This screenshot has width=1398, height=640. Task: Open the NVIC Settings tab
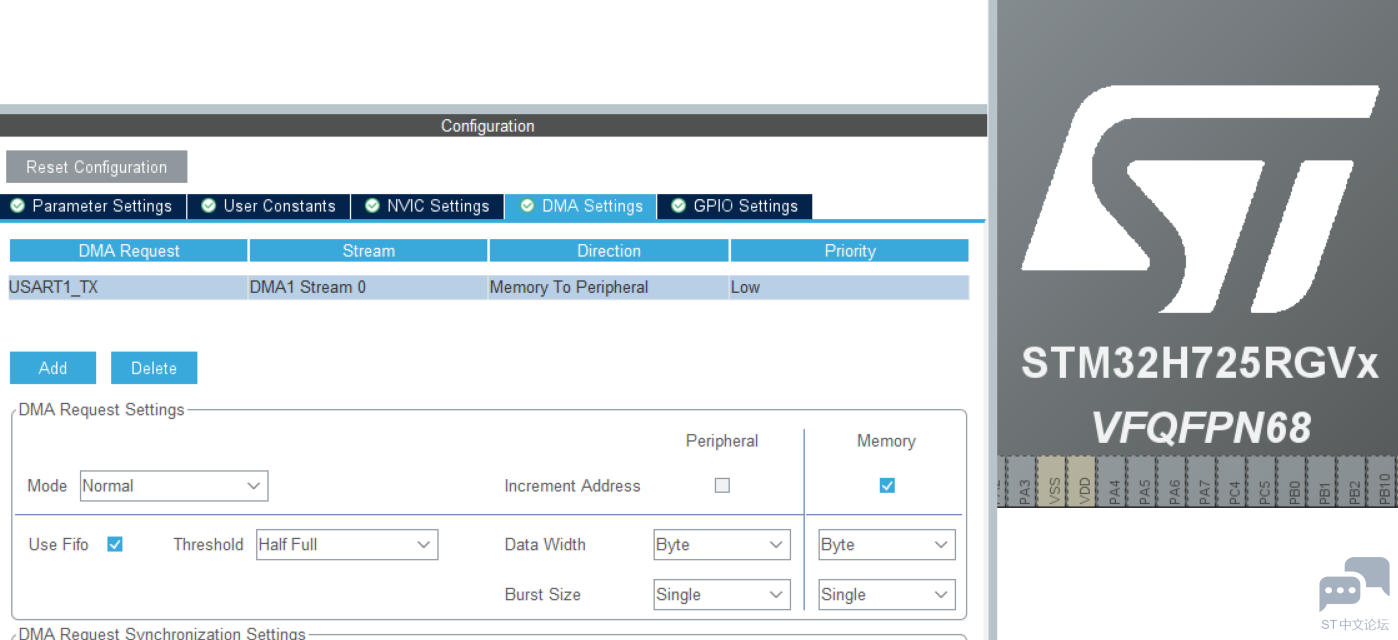click(428, 206)
